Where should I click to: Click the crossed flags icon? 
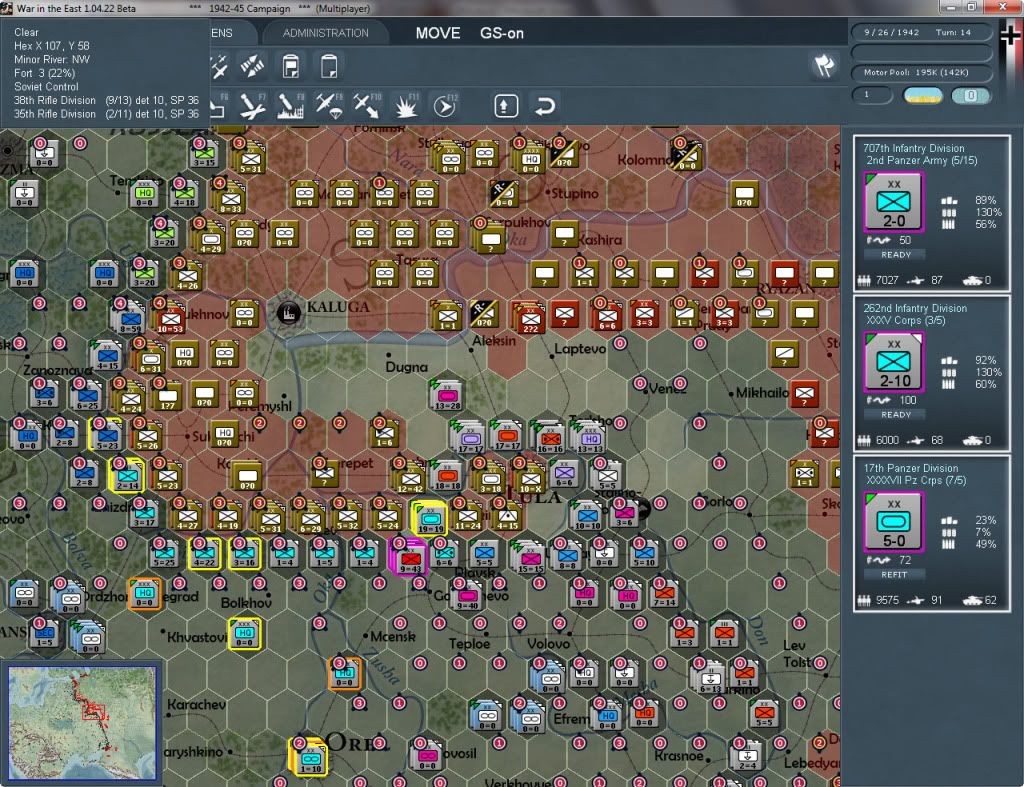click(824, 65)
